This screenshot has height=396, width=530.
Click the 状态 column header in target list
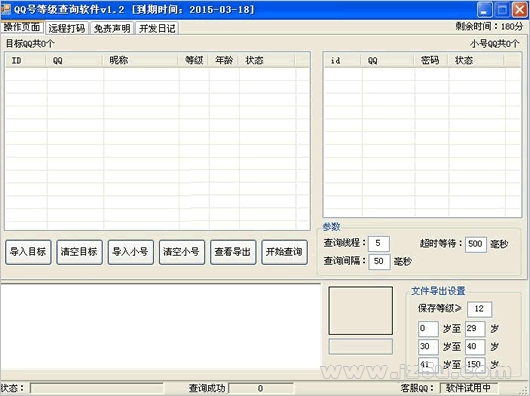[267, 60]
